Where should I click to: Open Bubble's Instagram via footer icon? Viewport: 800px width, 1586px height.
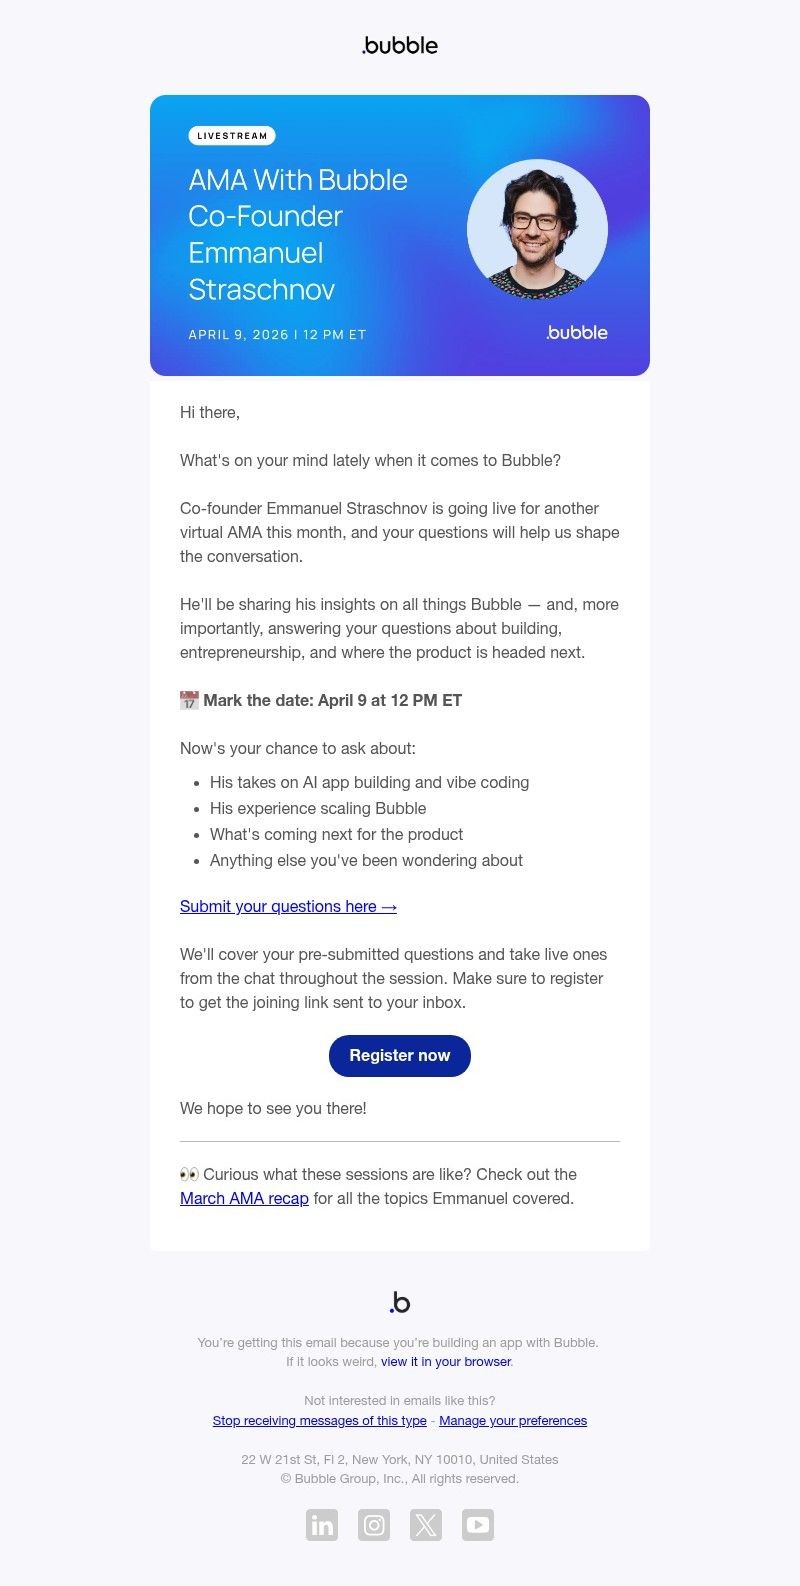[x=373, y=1524]
